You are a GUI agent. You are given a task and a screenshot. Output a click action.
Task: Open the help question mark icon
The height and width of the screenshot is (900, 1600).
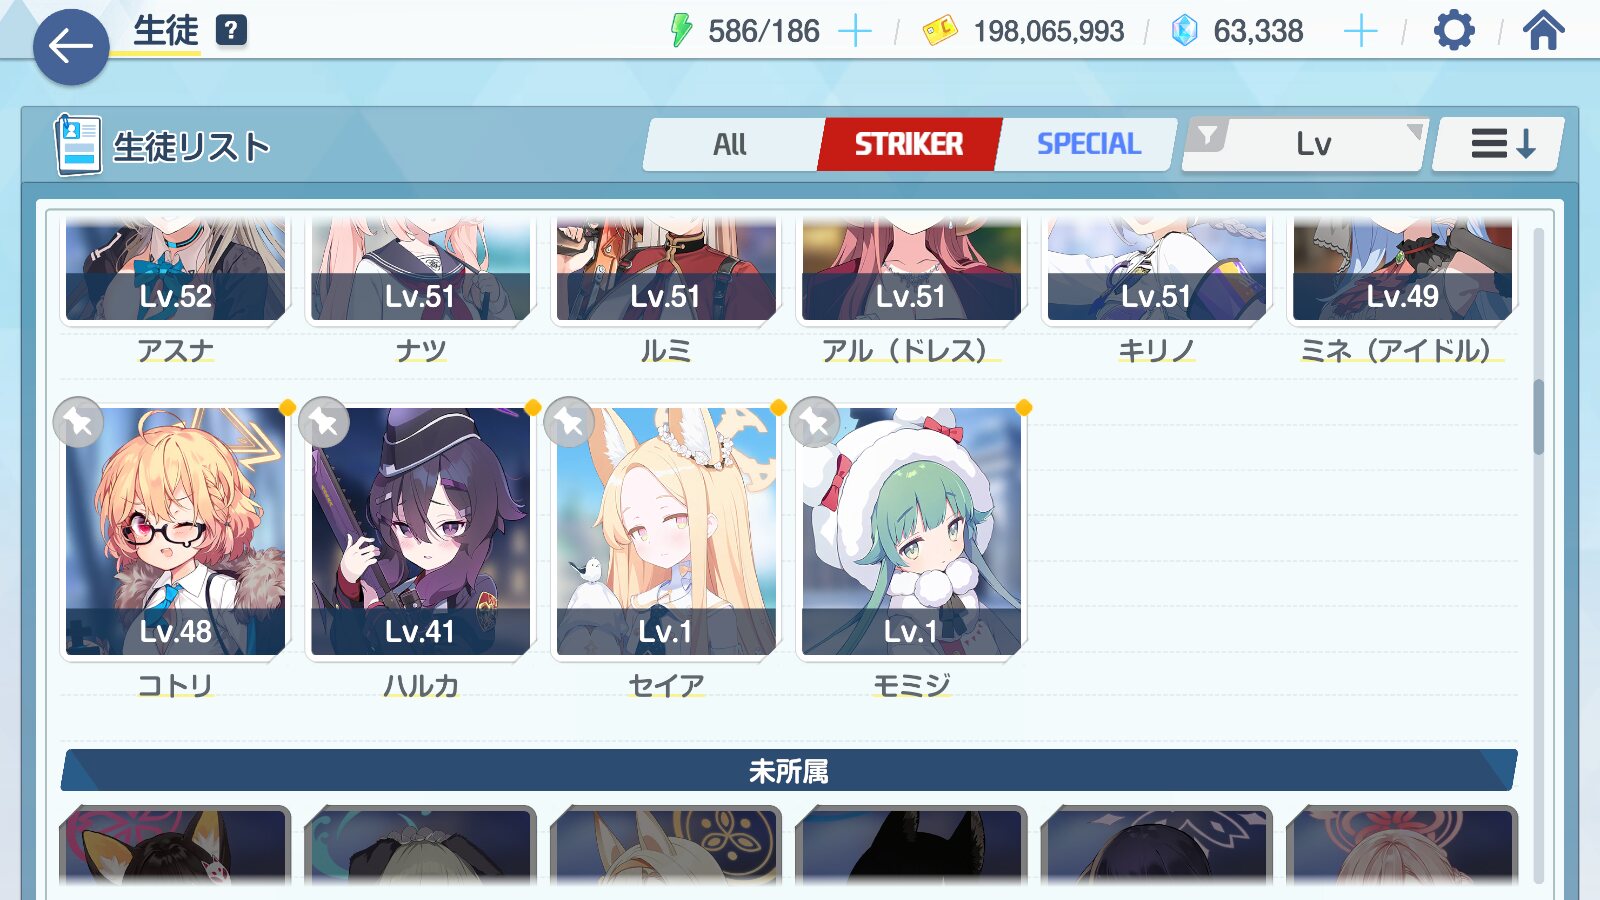[x=231, y=31]
